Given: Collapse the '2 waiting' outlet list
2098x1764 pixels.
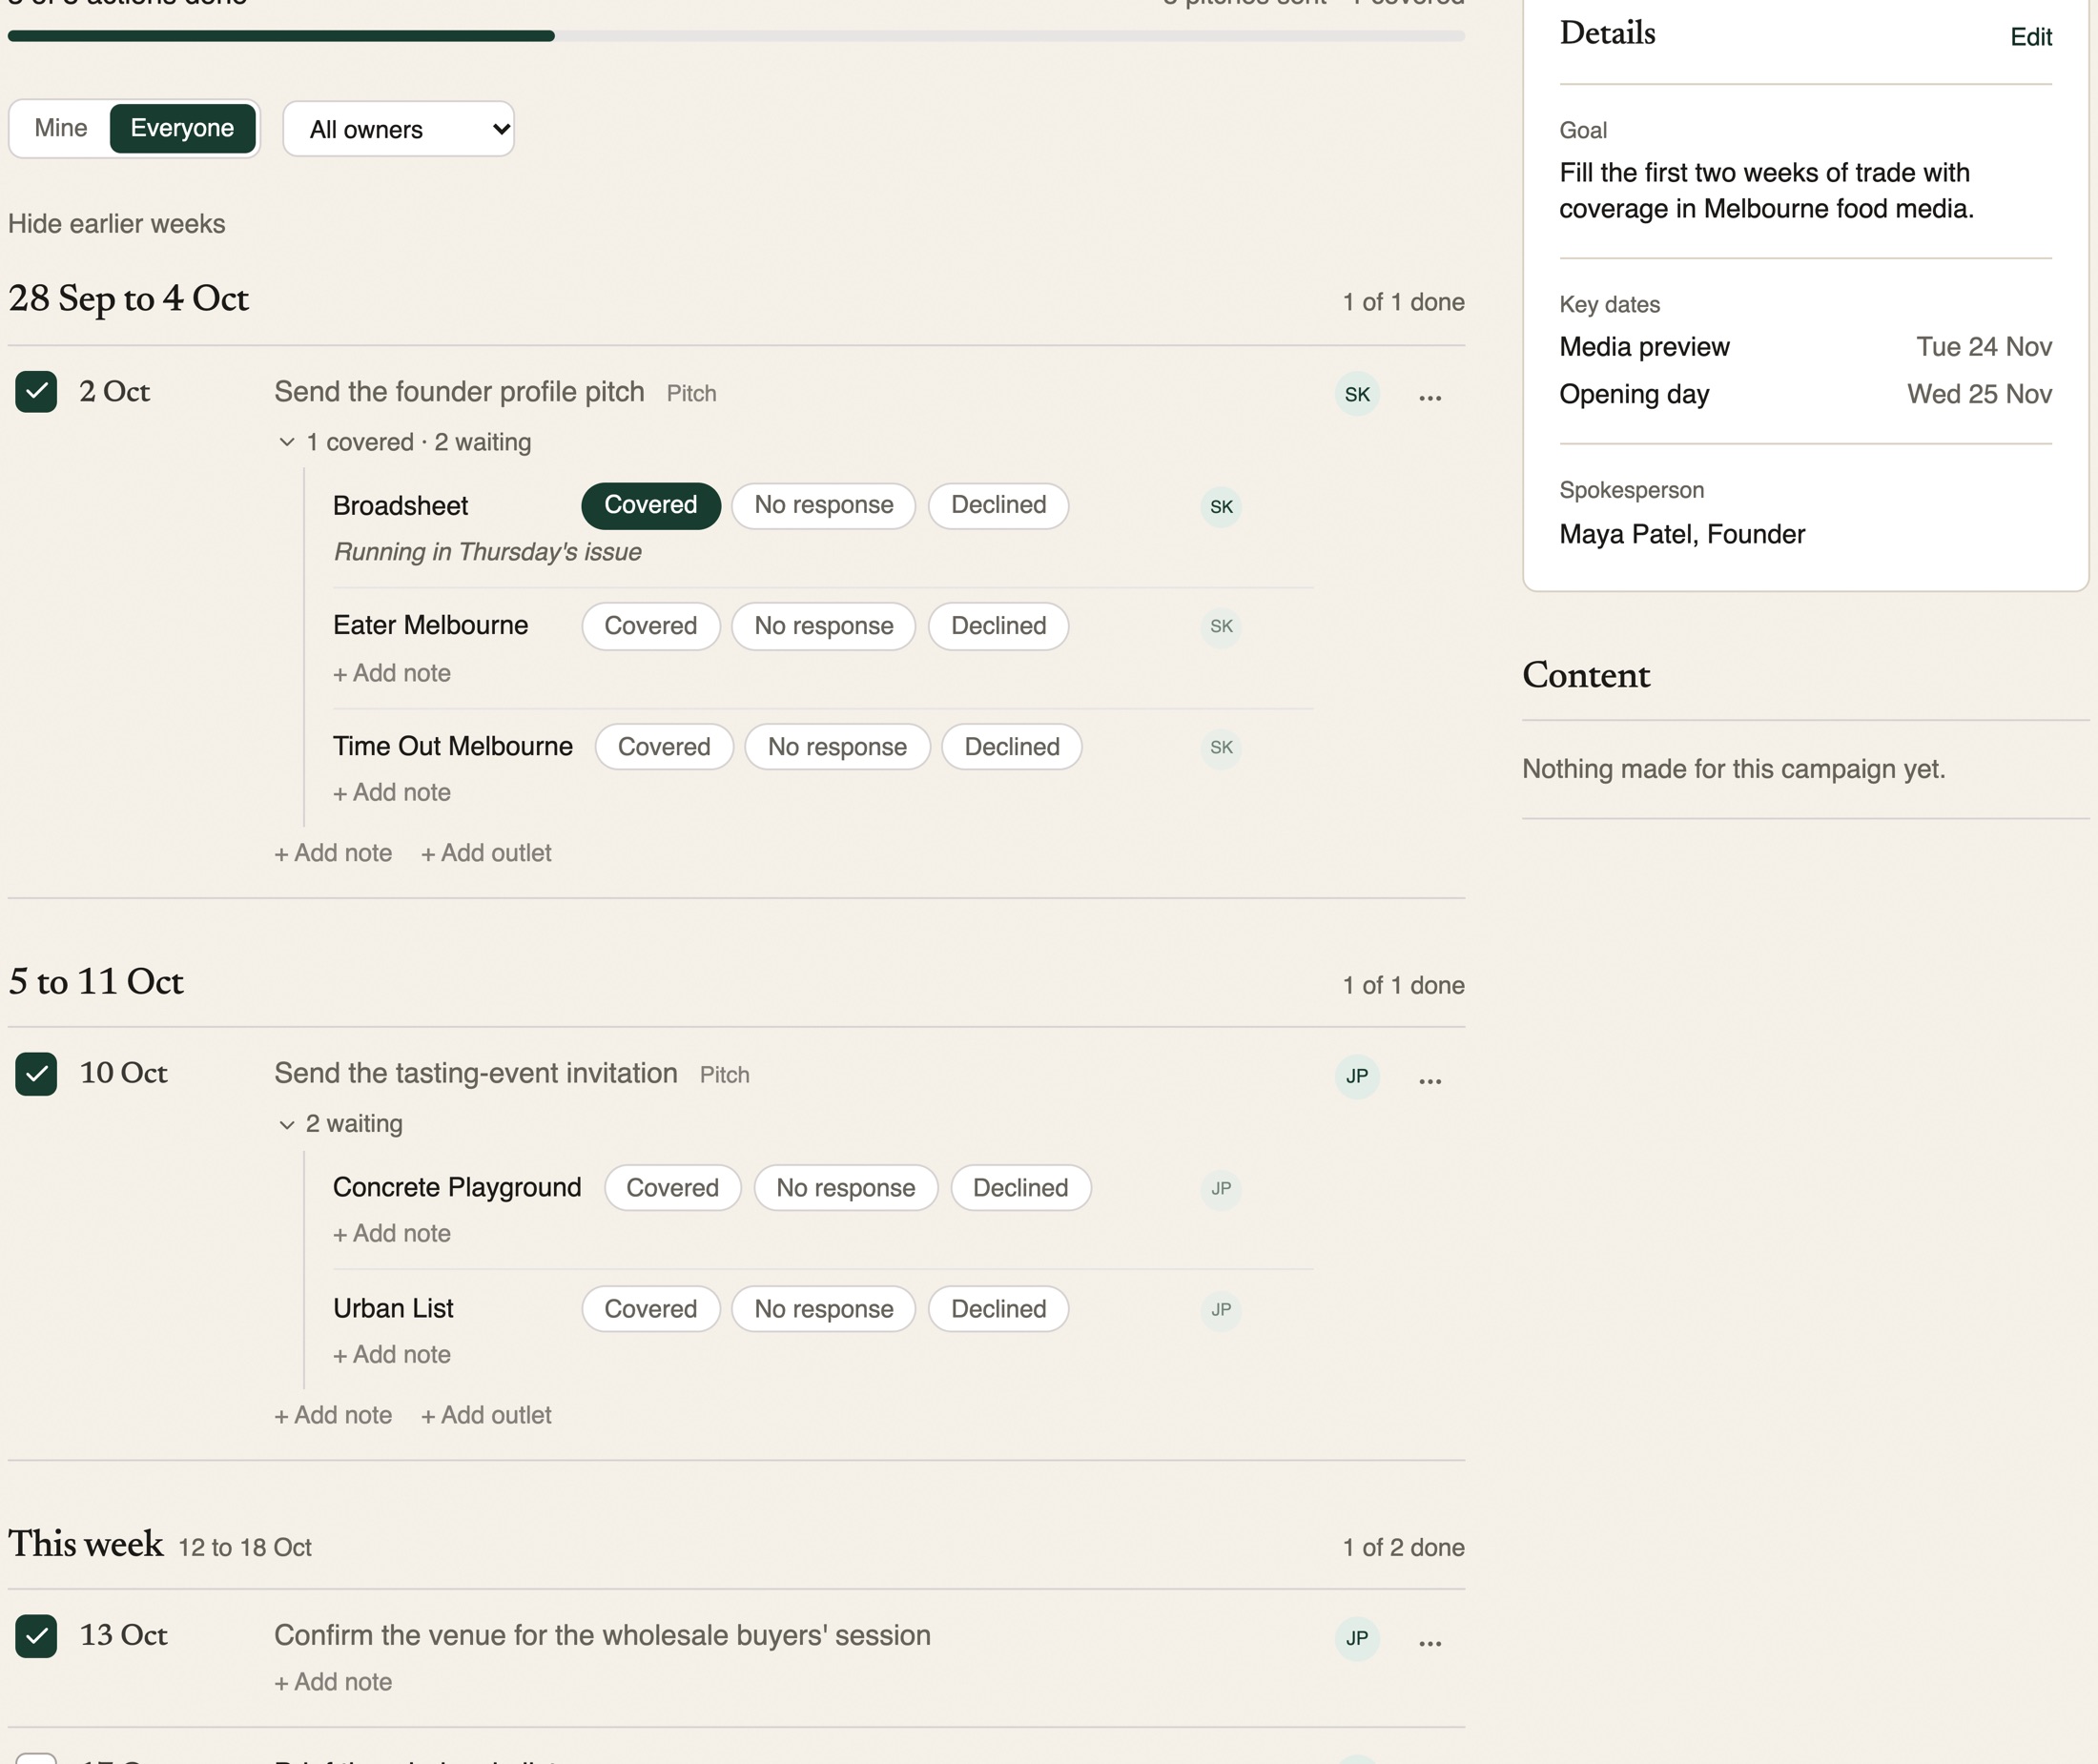Looking at the screenshot, I should pos(340,1124).
